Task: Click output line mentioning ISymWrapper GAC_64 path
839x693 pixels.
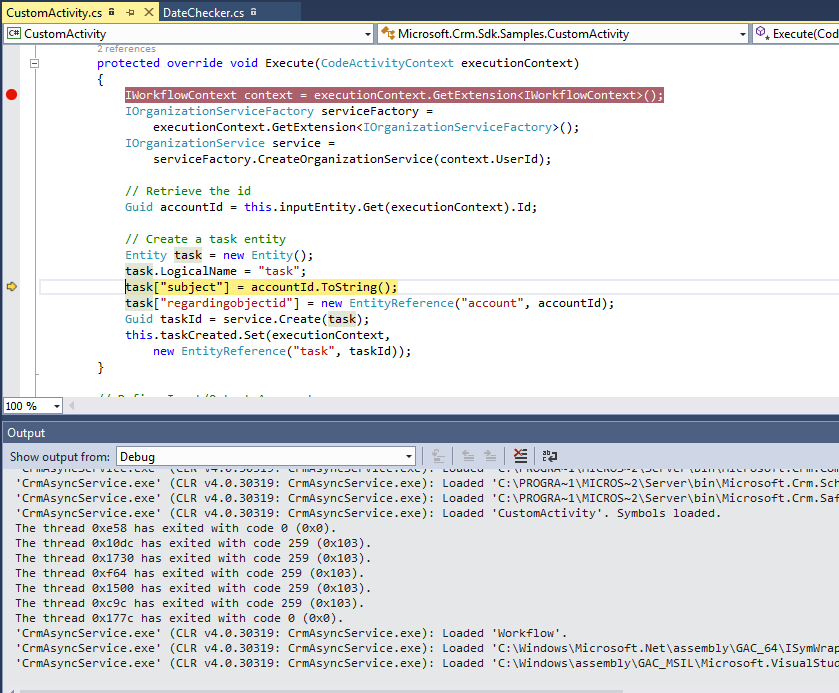Action: pyautogui.click(x=427, y=648)
